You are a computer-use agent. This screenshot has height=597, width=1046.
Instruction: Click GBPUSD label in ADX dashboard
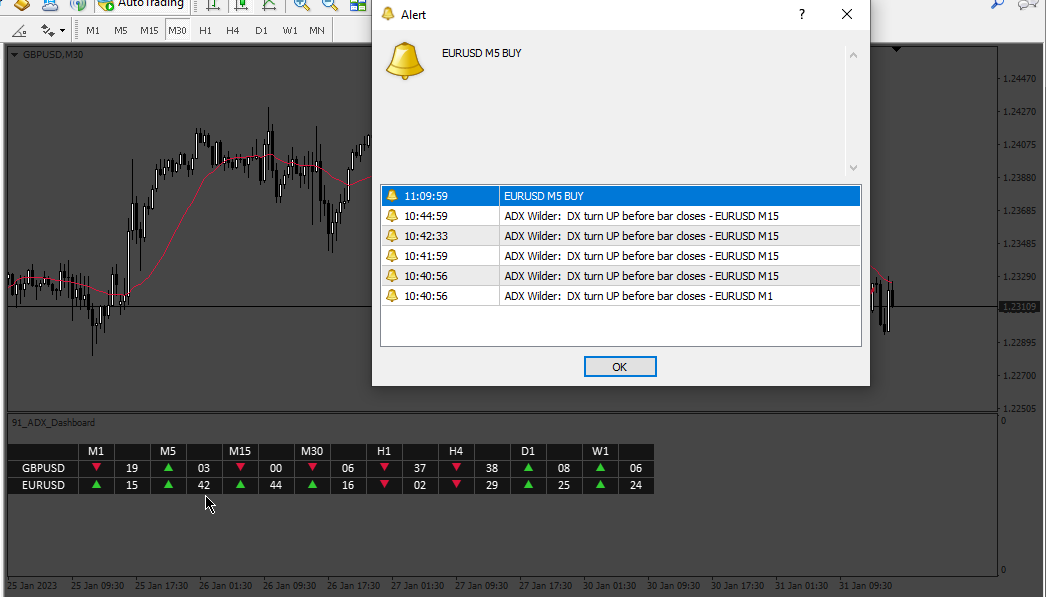(43, 468)
